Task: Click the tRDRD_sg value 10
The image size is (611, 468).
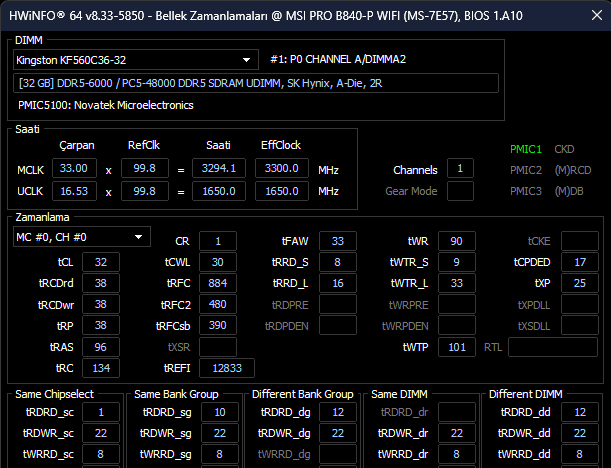Action: point(220,412)
